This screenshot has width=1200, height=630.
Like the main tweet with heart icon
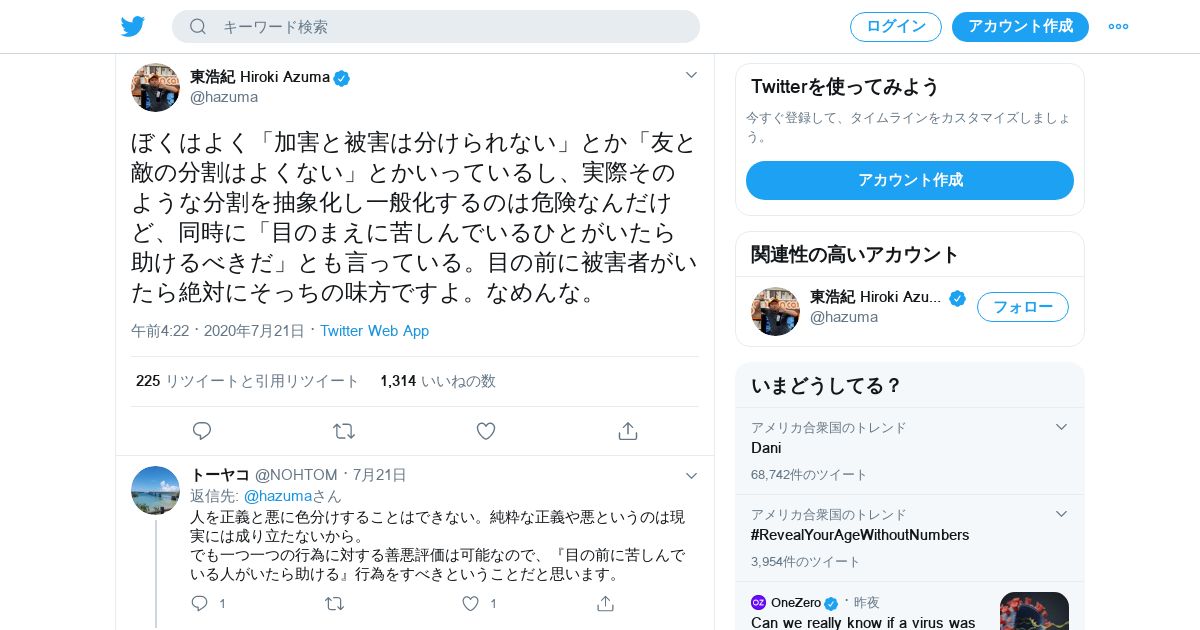click(486, 431)
